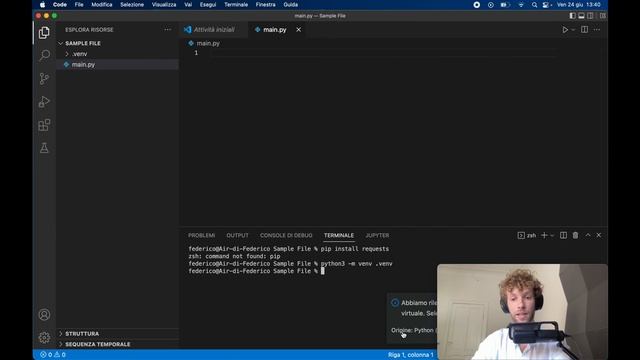Toggle secondary sidebar layout icon
This screenshot has height=360, width=640.
click(590, 16)
